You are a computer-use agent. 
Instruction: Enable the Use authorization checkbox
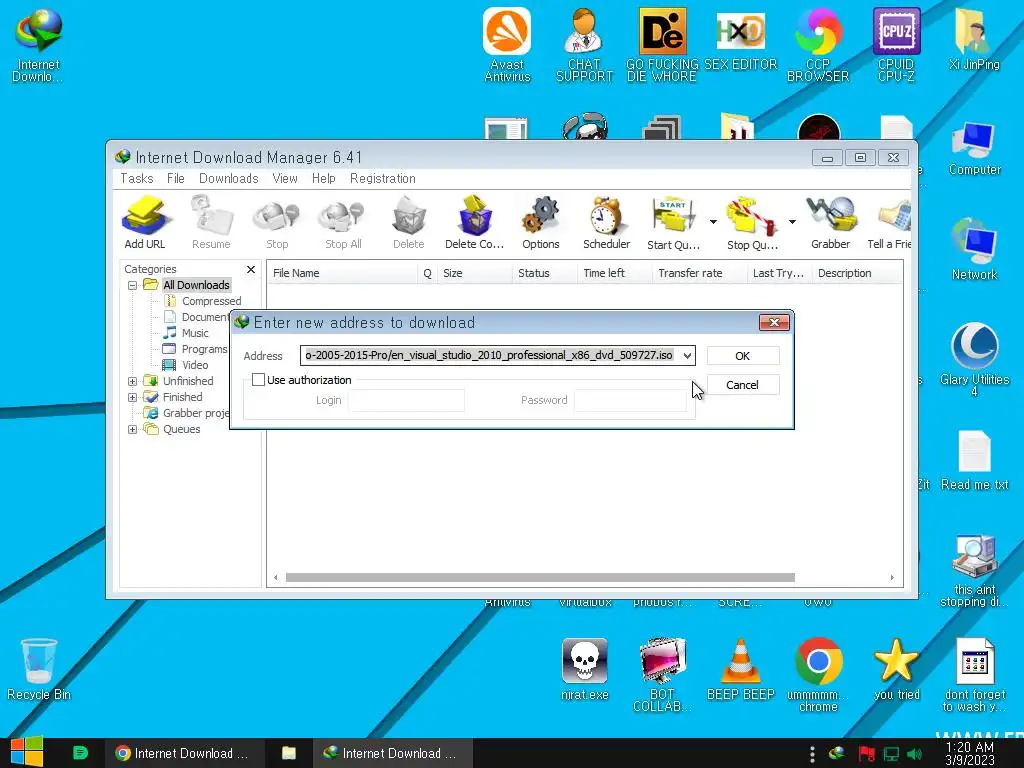259,379
